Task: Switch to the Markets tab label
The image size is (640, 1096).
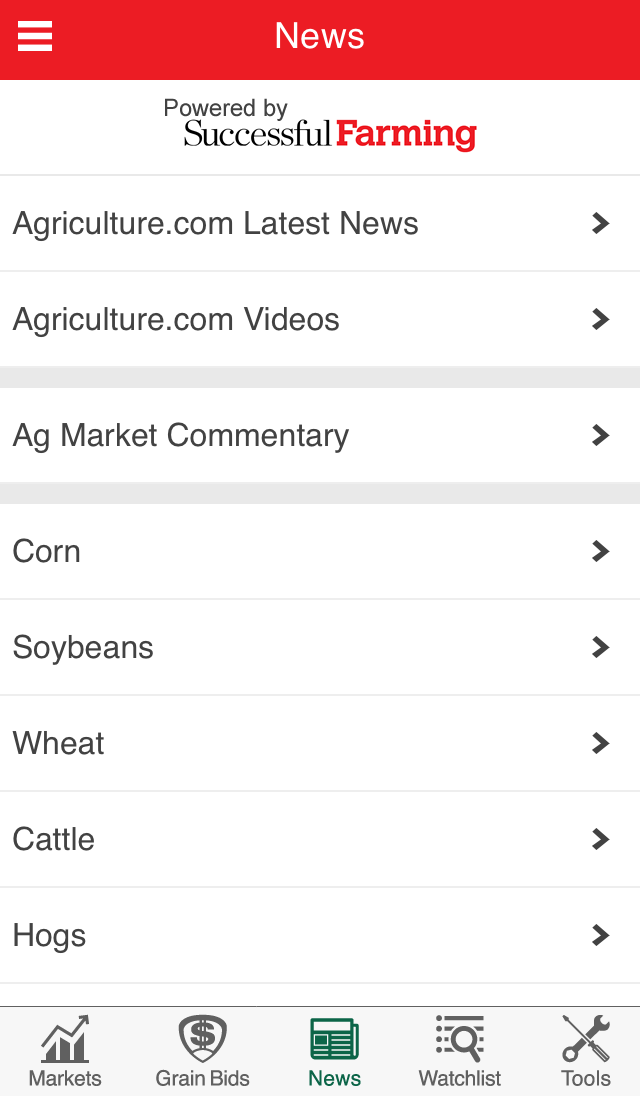Action: [65, 1078]
